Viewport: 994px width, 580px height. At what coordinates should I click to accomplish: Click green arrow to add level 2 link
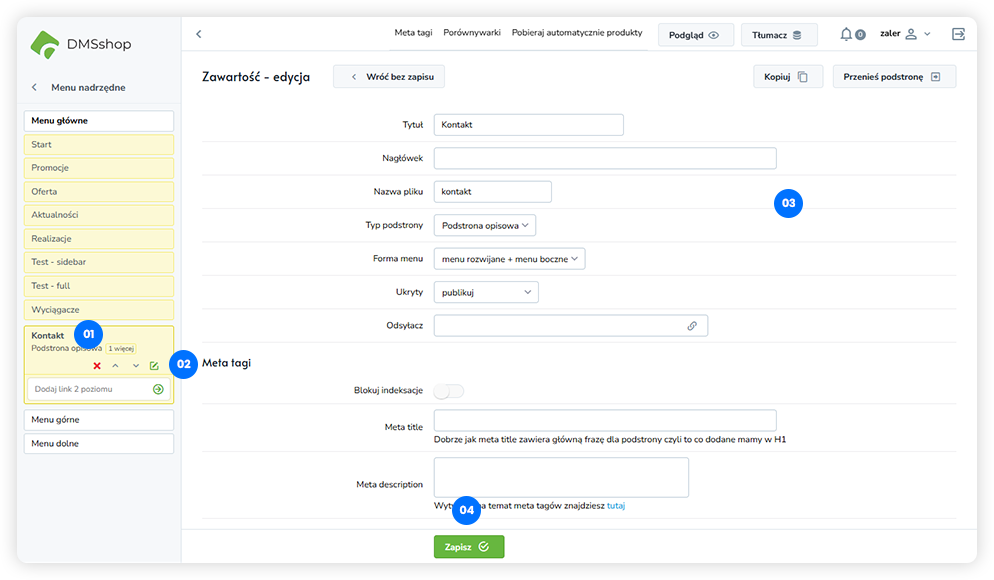point(158,389)
